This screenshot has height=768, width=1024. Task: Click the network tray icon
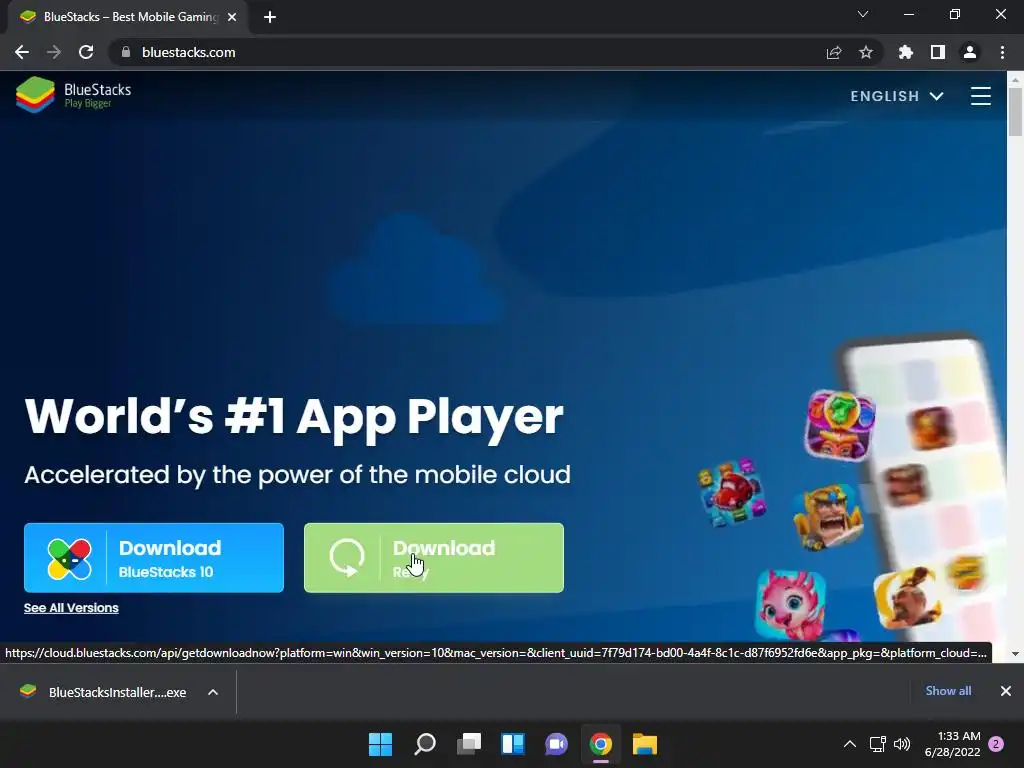878,744
